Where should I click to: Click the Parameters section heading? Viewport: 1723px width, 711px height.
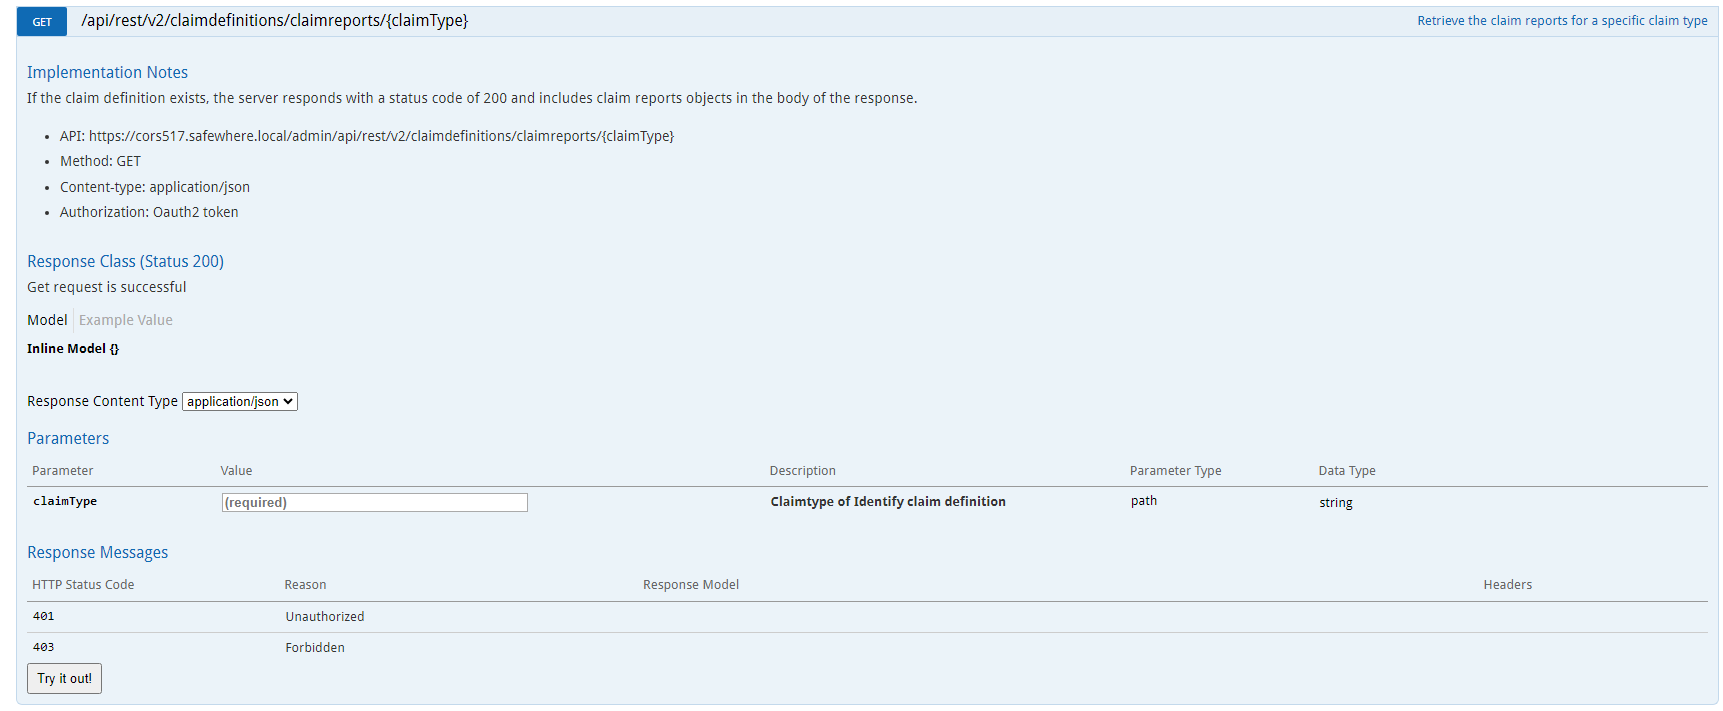point(68,438)
